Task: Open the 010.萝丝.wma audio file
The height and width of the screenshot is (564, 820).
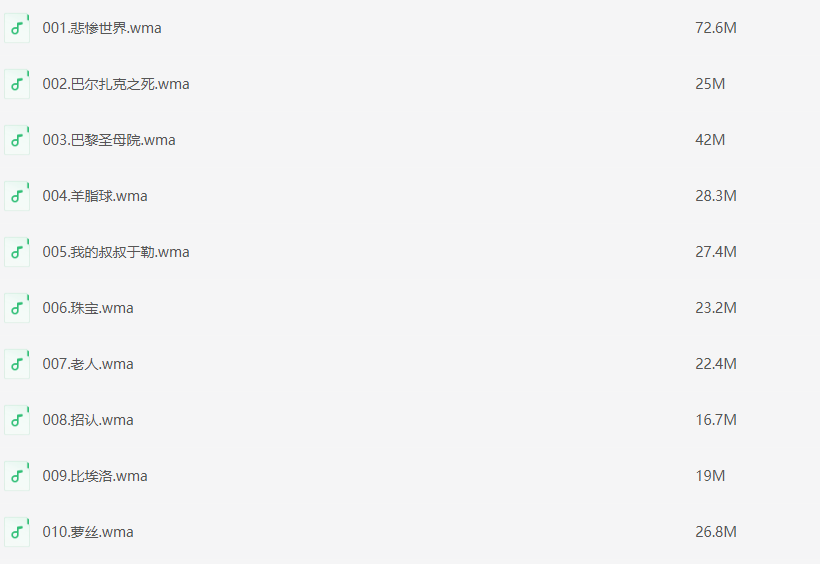Action: click(88, 532)
